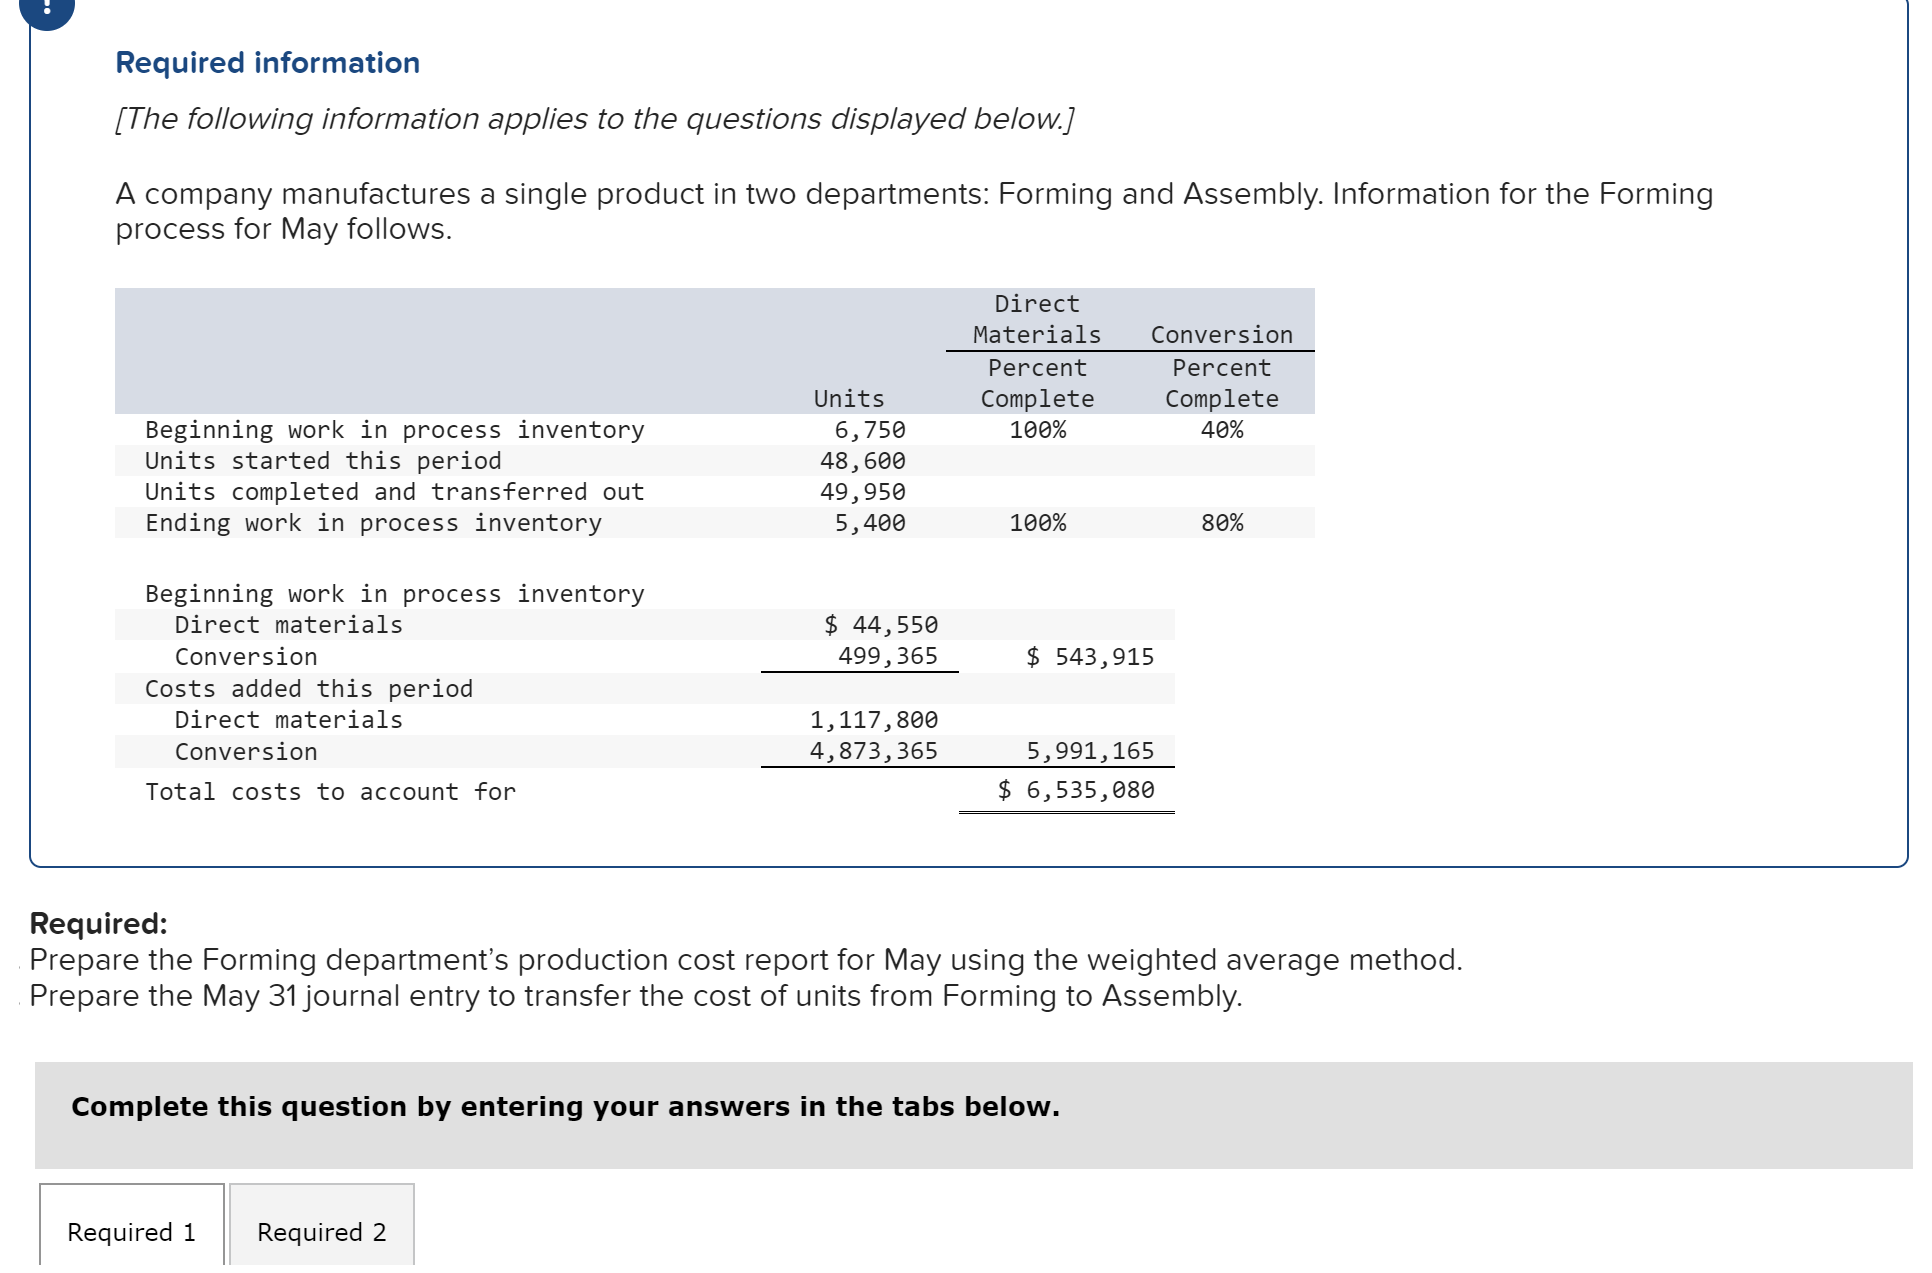1932x1273 pixels.
Task: Click the Complete this question banner text
Action: 565,1107
